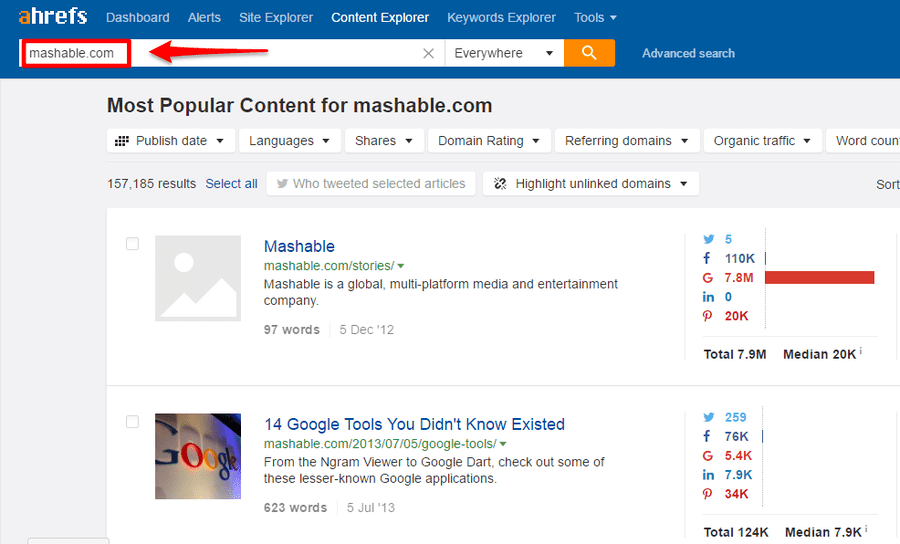
Task: Click the Select all link
Action: (x=231, y=184)
